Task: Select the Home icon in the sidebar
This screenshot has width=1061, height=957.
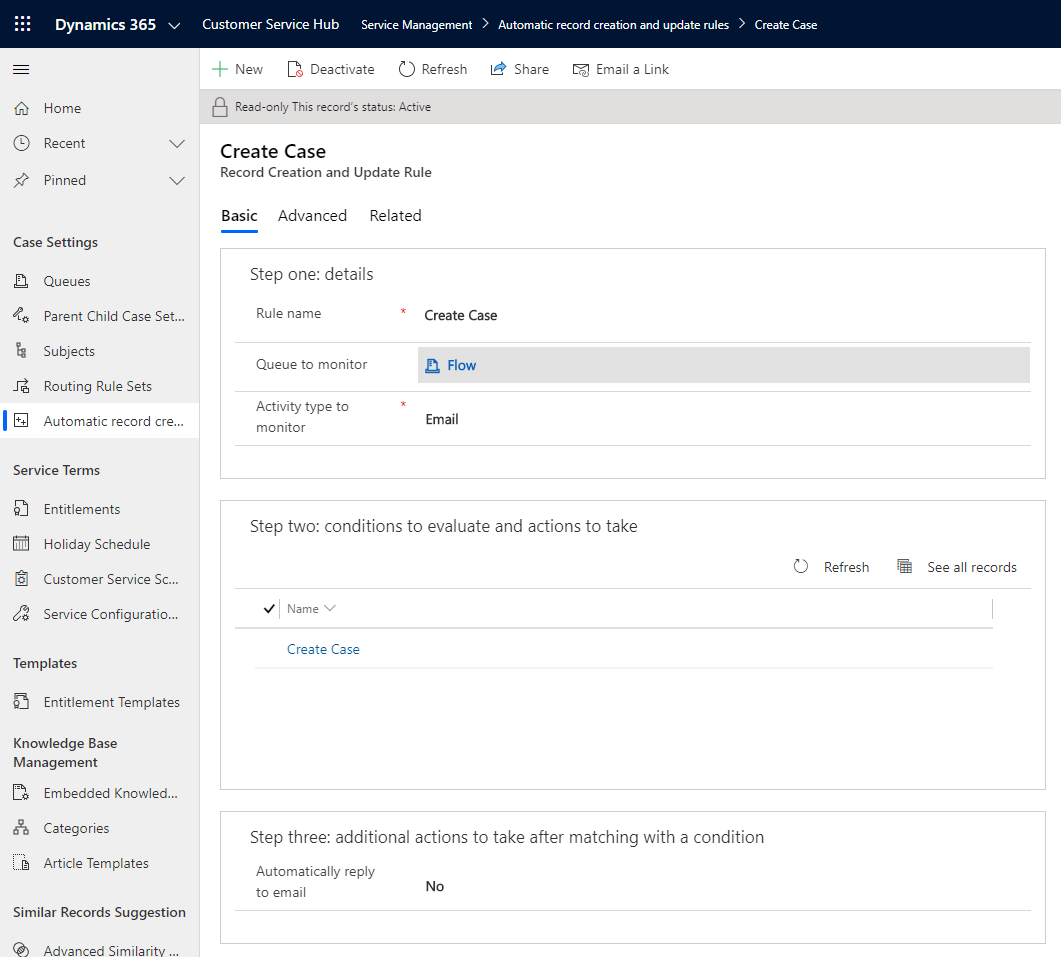Action: coord(20,107)
